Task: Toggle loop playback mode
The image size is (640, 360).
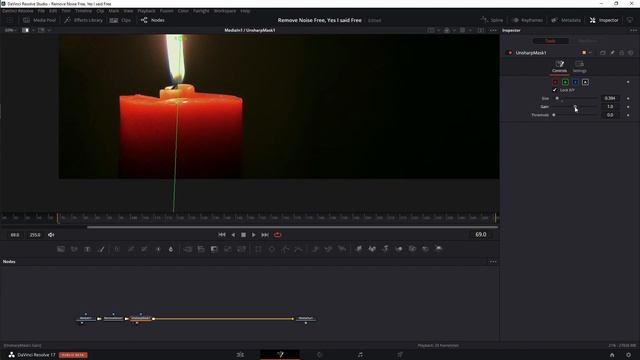Action: point(278,235)
